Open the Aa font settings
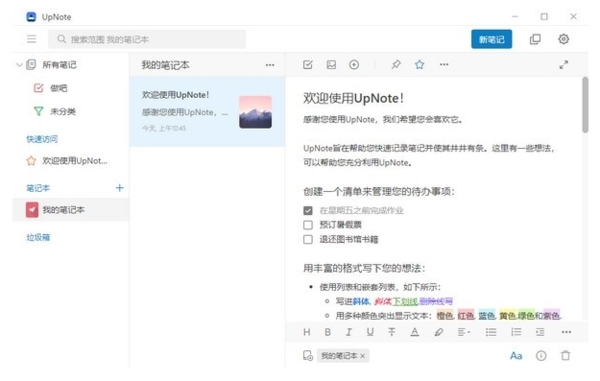 pyautogui.click(x=516, y=356)
